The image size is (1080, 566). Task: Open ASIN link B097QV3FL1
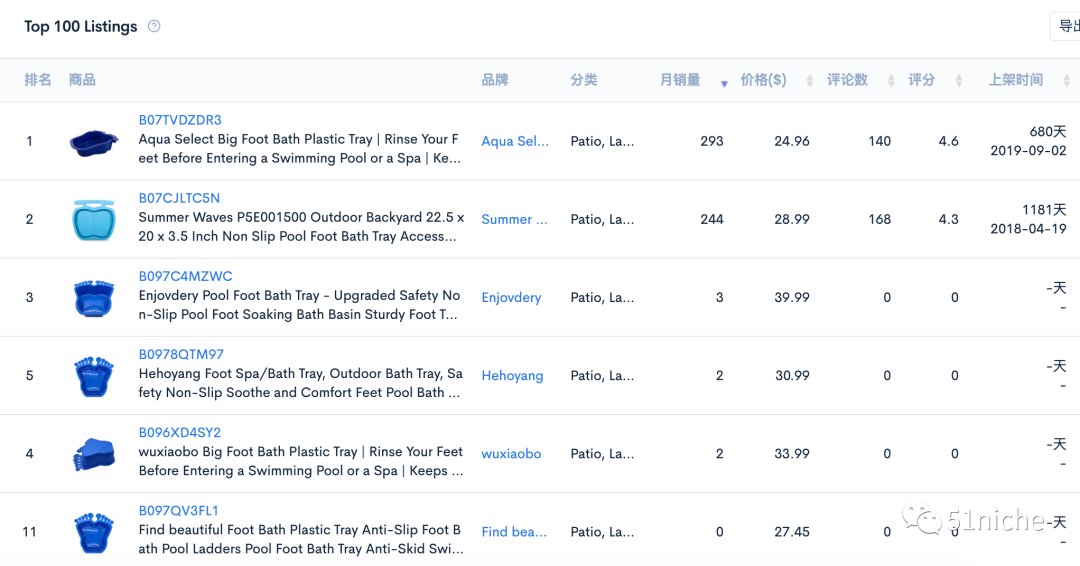178,511
